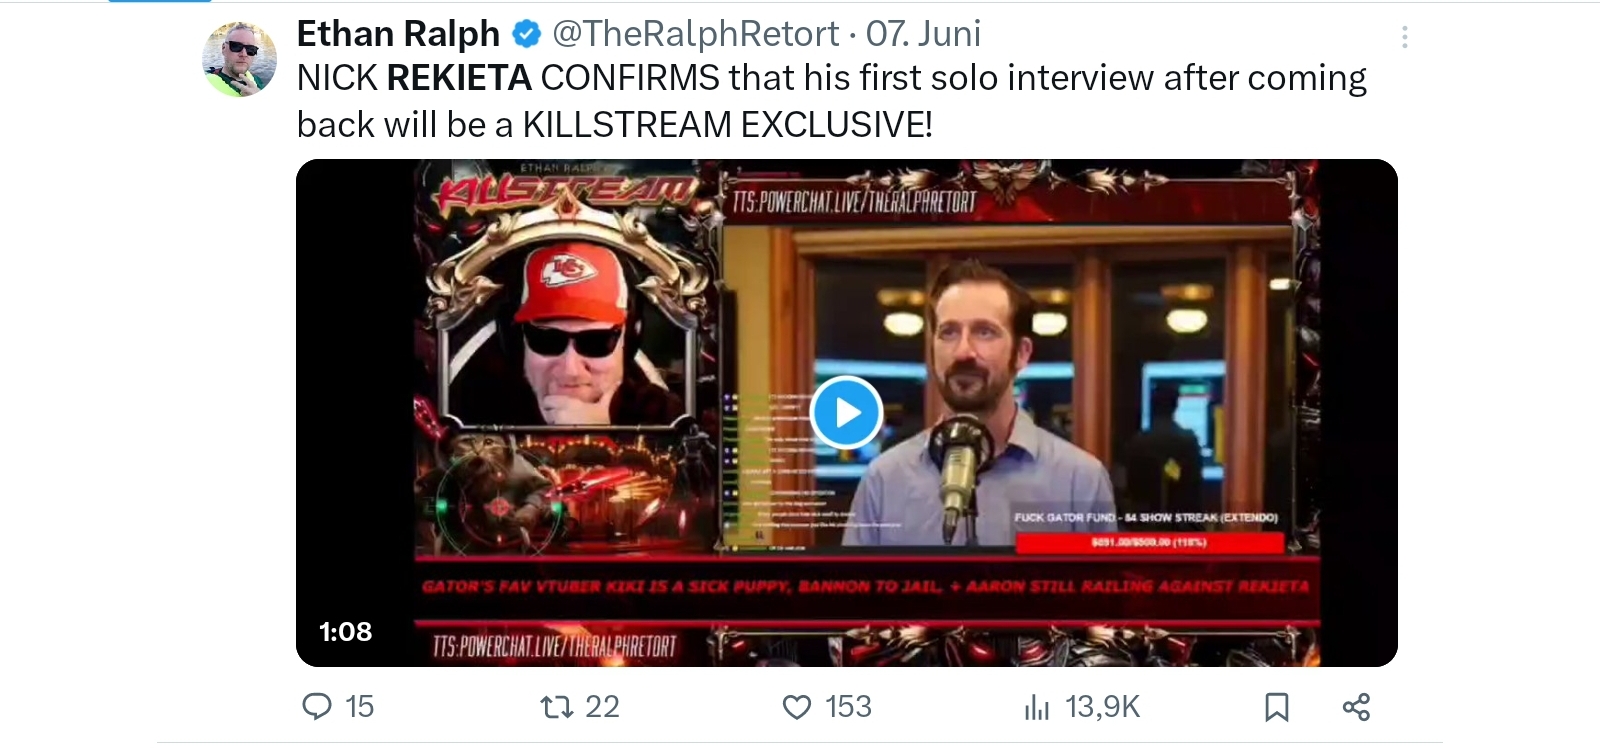Retweet this post using the repost icon
This screenshot has width=1600, height=748.
point(556,707)
